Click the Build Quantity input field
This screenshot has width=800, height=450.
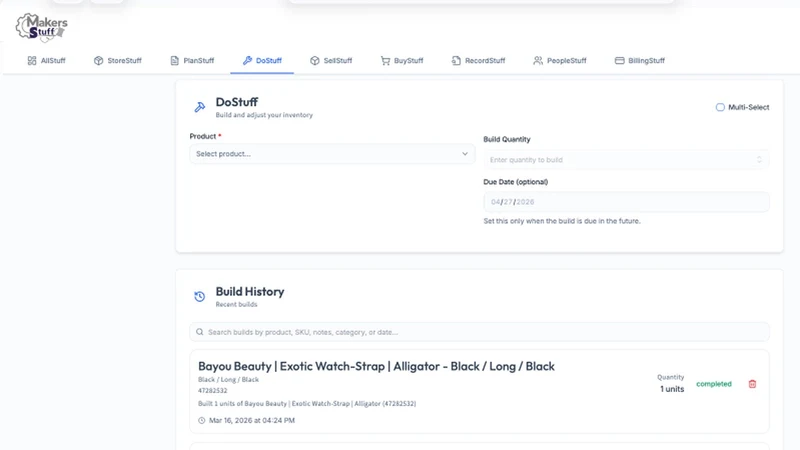626,160
